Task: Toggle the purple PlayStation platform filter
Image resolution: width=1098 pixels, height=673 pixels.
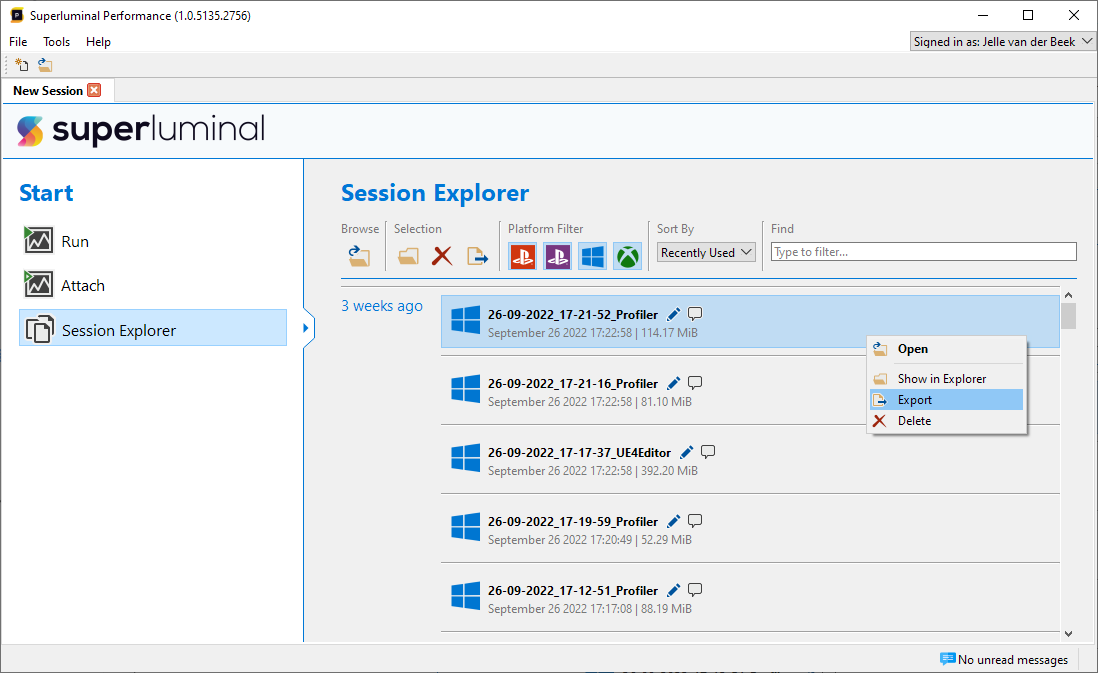Action: click(x=557, y=256)
